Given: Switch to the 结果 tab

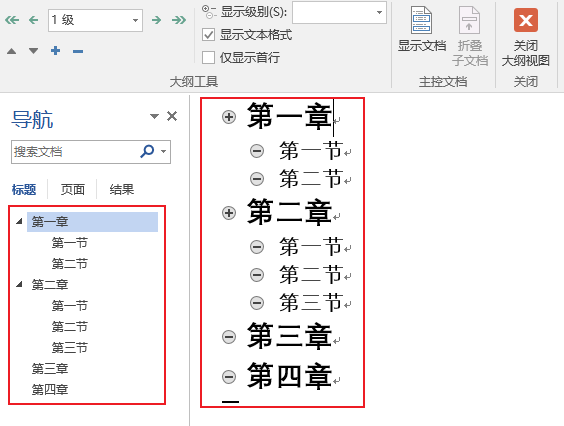Looking at the screenshot, I should pos(122,189).
